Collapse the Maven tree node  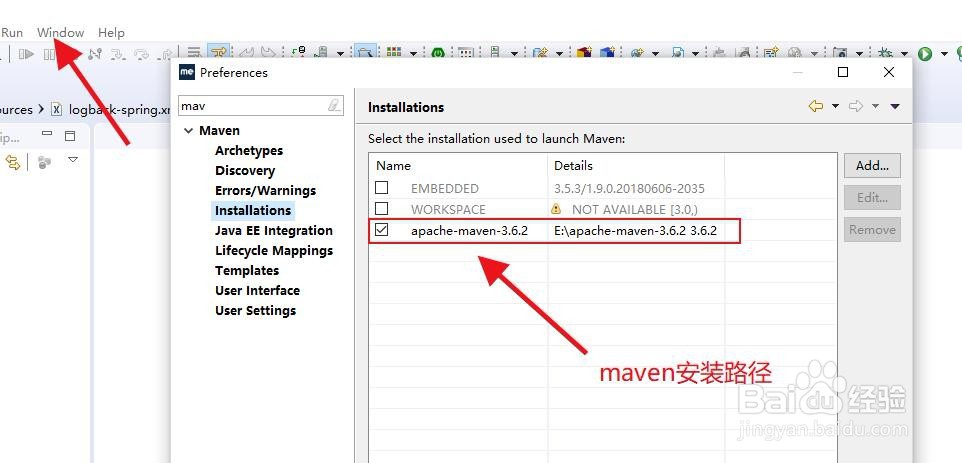(x=188, y=131)
